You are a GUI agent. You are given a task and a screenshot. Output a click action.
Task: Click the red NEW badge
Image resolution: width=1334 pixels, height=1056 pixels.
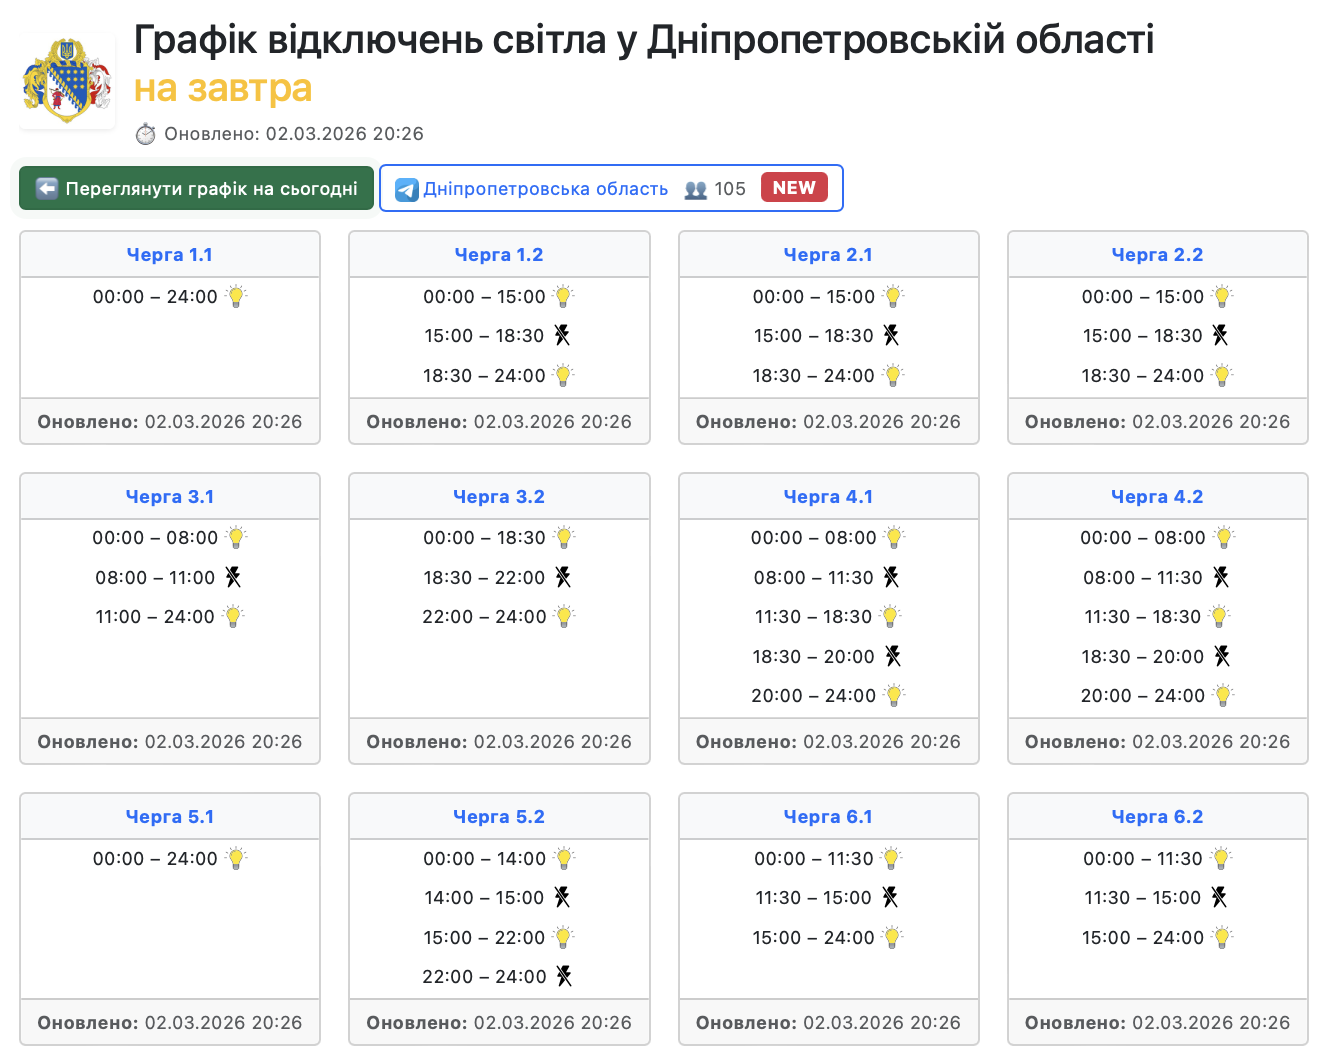tap(794, 188)
